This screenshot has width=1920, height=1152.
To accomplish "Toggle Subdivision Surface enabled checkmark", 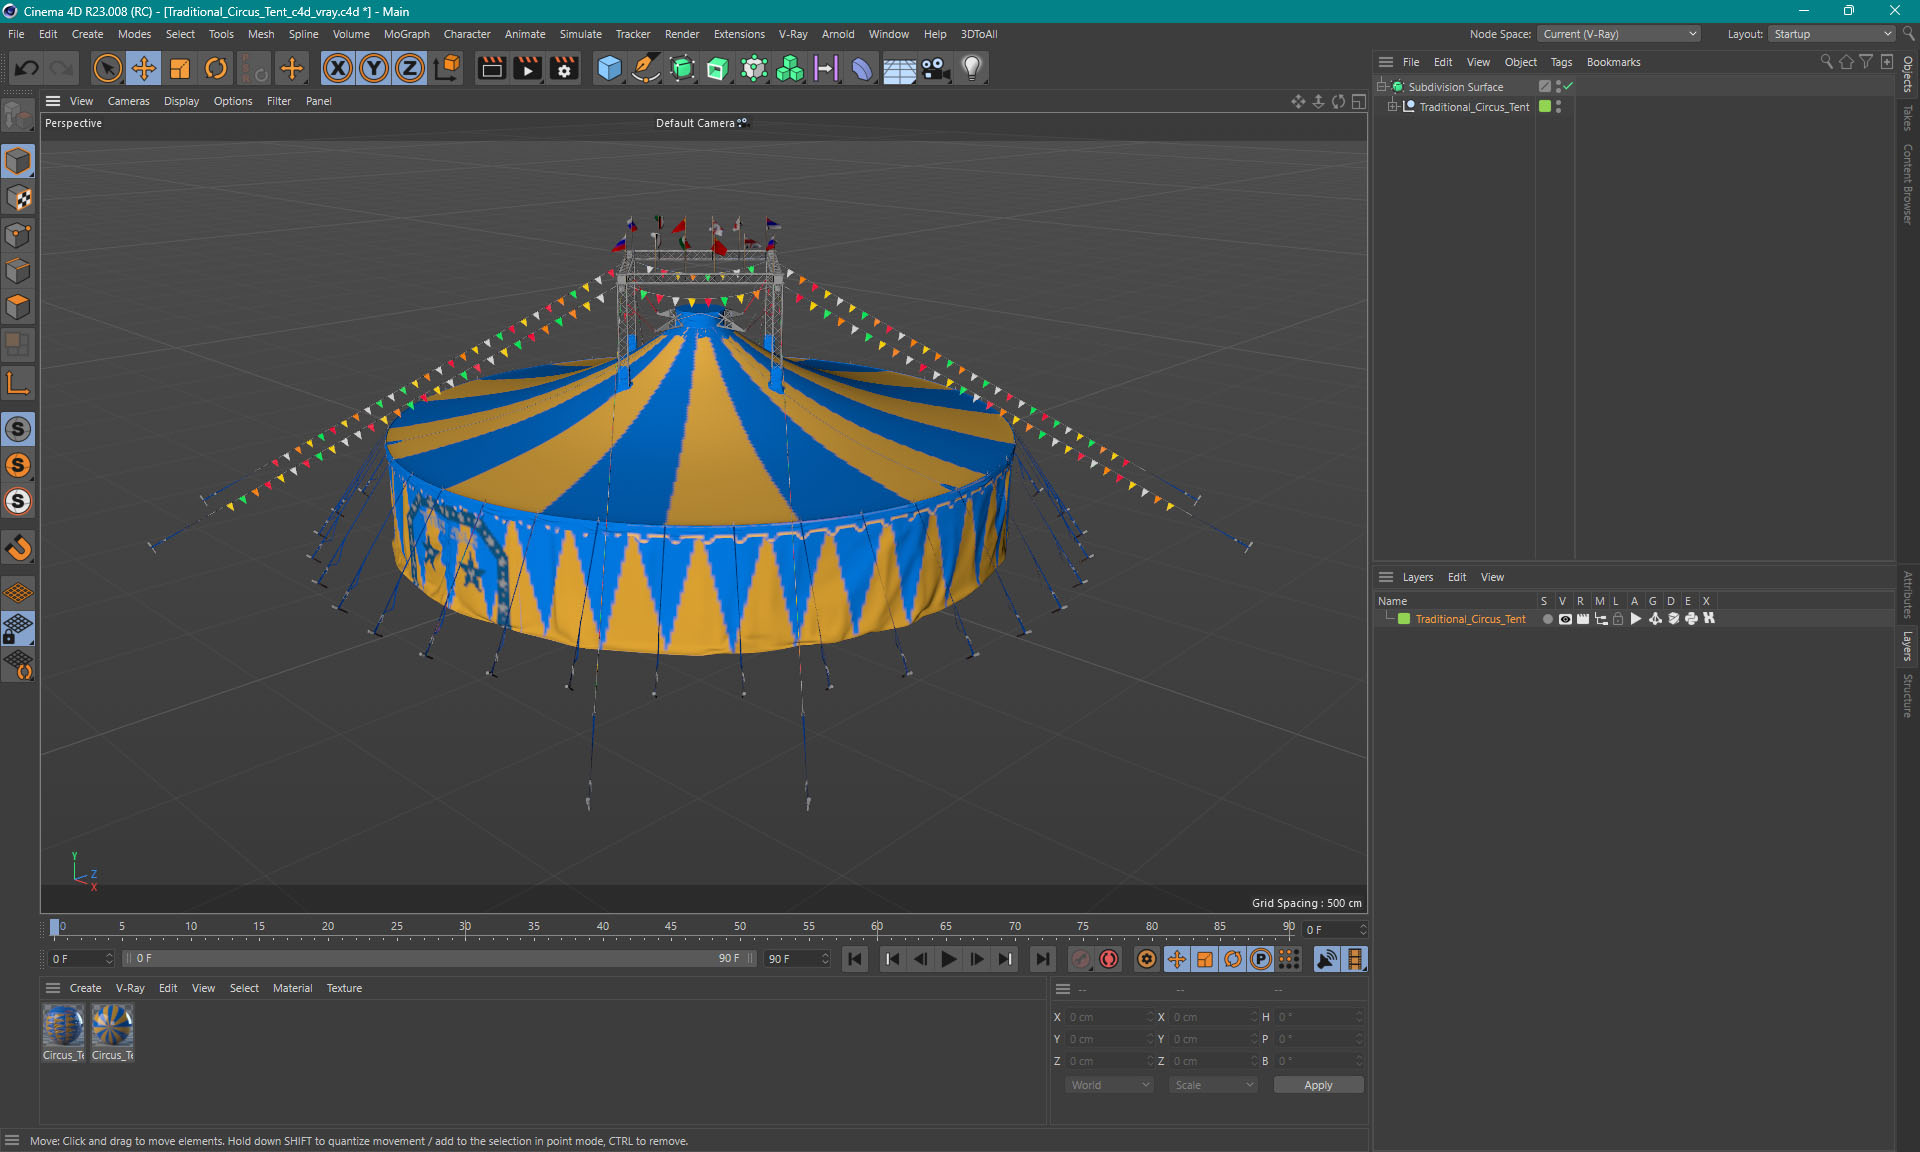I will (1568, 86).
